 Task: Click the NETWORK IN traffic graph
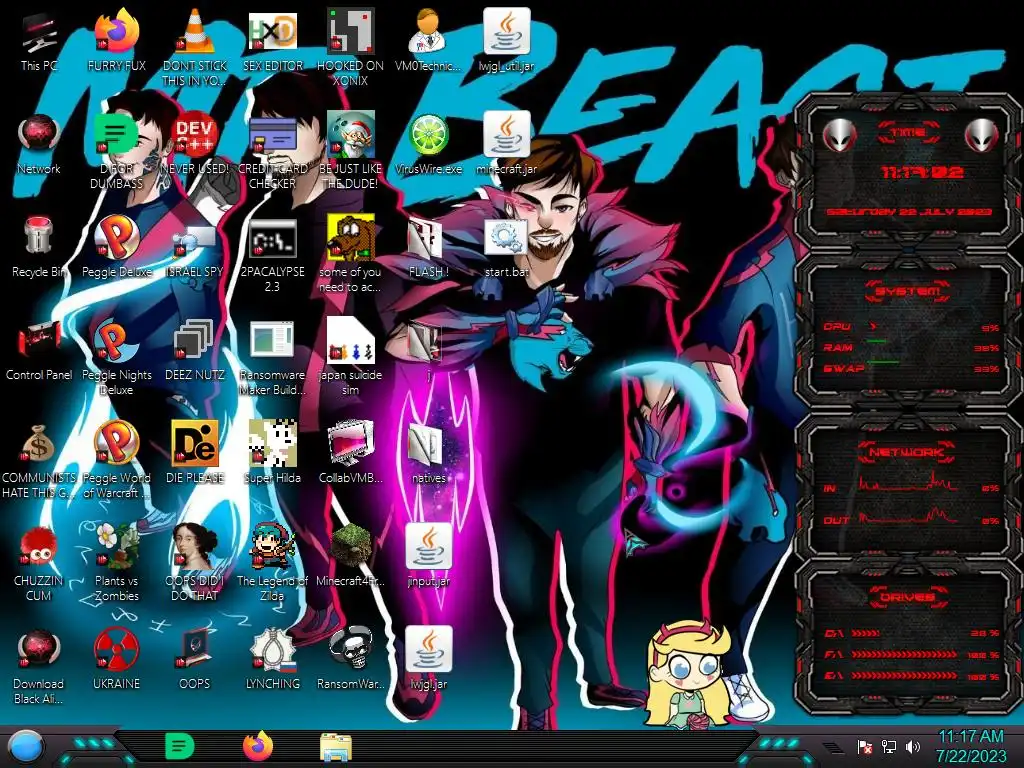908,482
